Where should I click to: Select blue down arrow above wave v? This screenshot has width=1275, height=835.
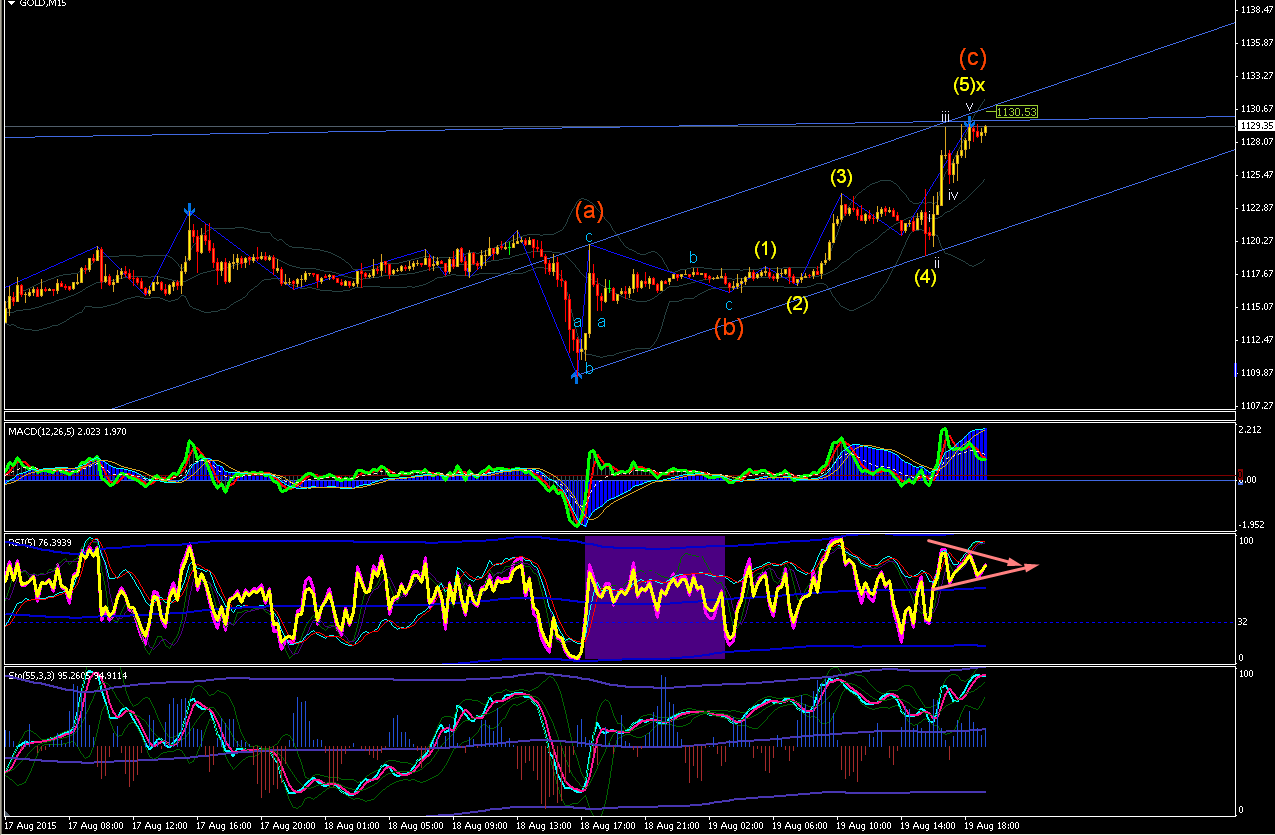(970, 123)
